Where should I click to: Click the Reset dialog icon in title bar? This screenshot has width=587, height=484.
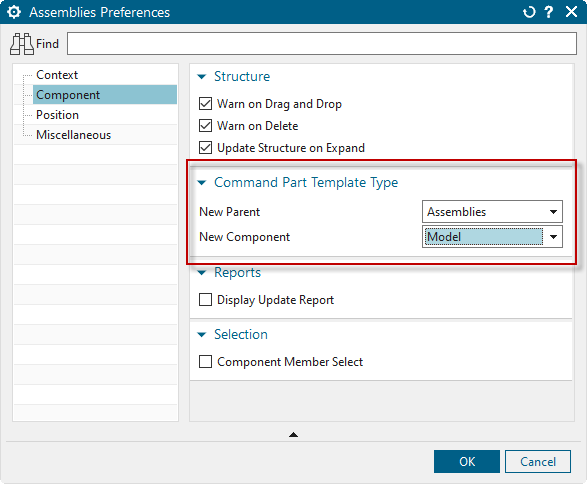[x=529, y=12]
